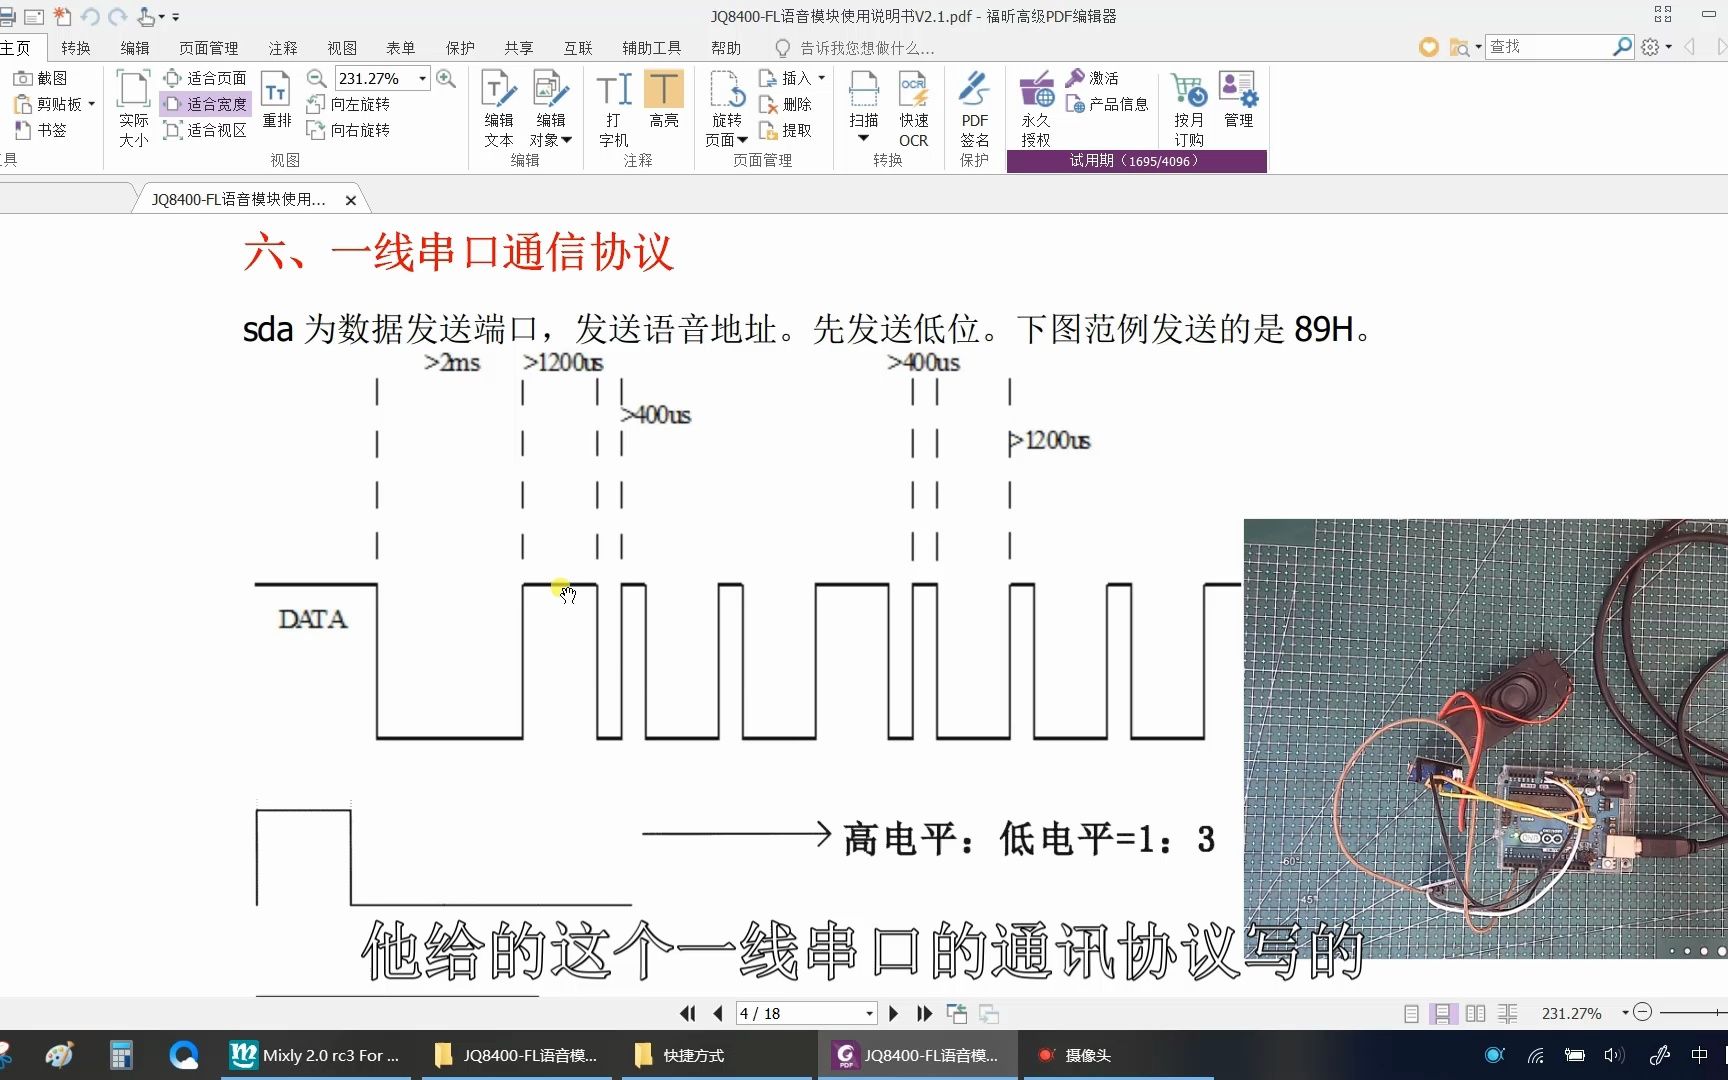
Task: Switch to the 页面管理 ribbon tab
Action: coord(206,47)
